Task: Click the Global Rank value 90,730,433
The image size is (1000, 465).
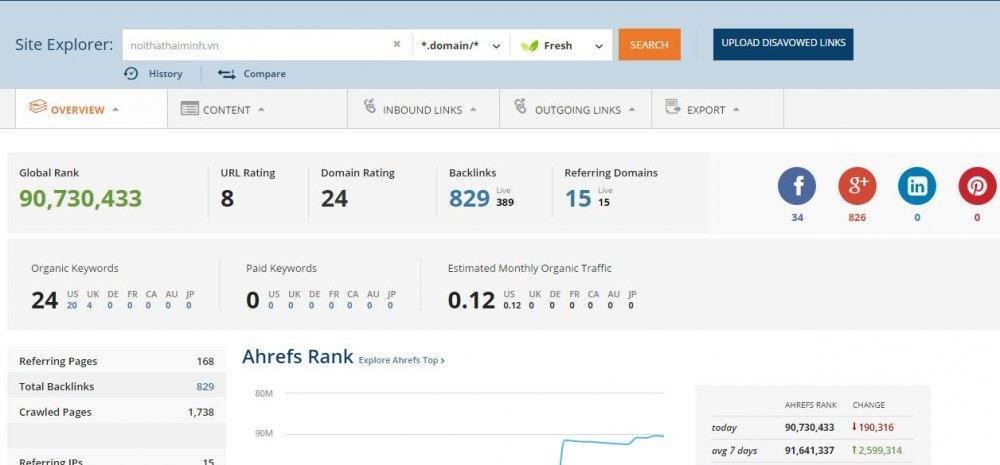Action: (80, 198)
